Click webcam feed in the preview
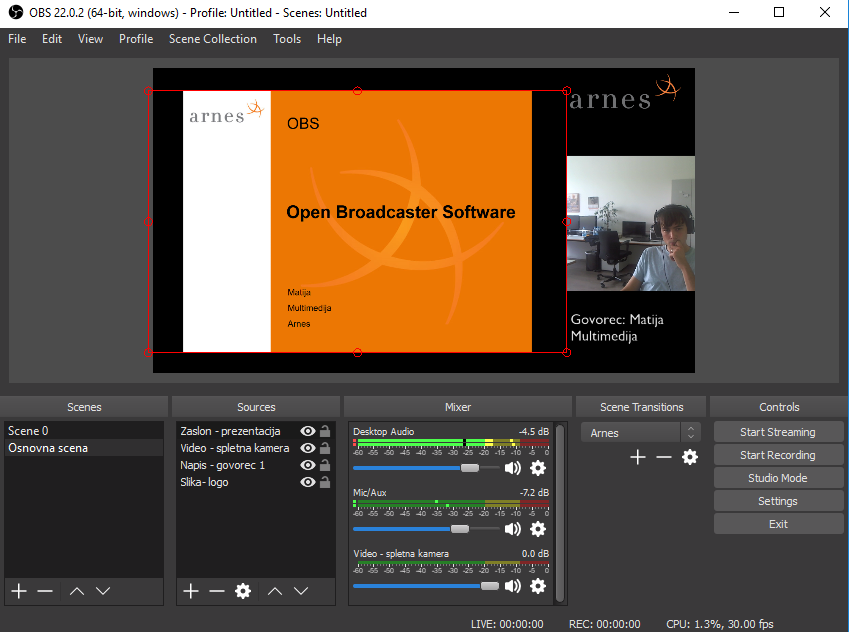Image resolution: width=849 pixels, height=632 pixels. [x=631, y=223]
